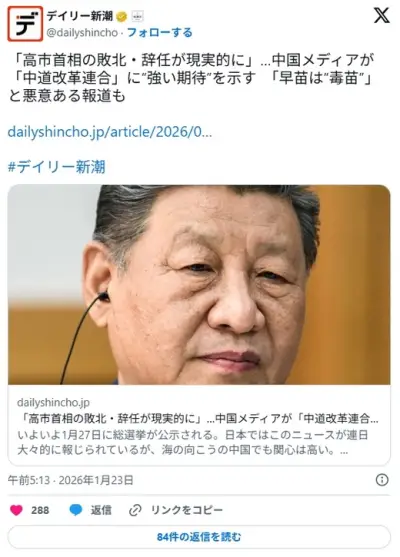This screenshot has width=400, height=557.
Task: Click the X logo icon
Action: [x=382, y=16]
